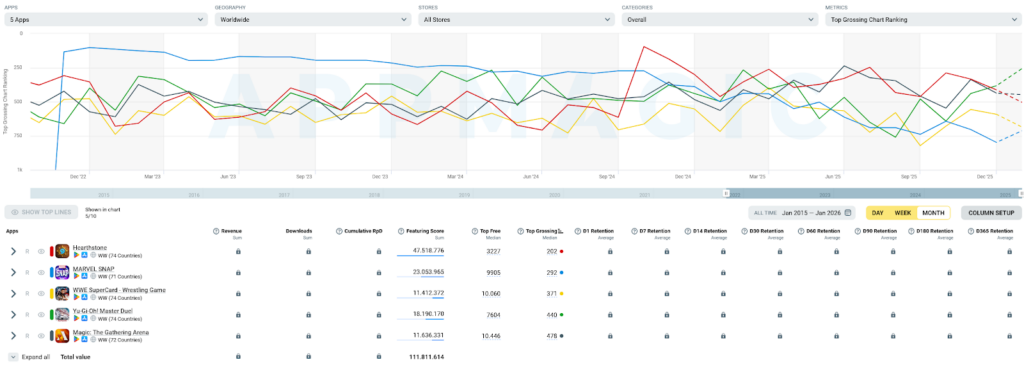Click the D7 Retention lock icon for Hearthstone
The image size is (1024, 374).
pos(667,251)
